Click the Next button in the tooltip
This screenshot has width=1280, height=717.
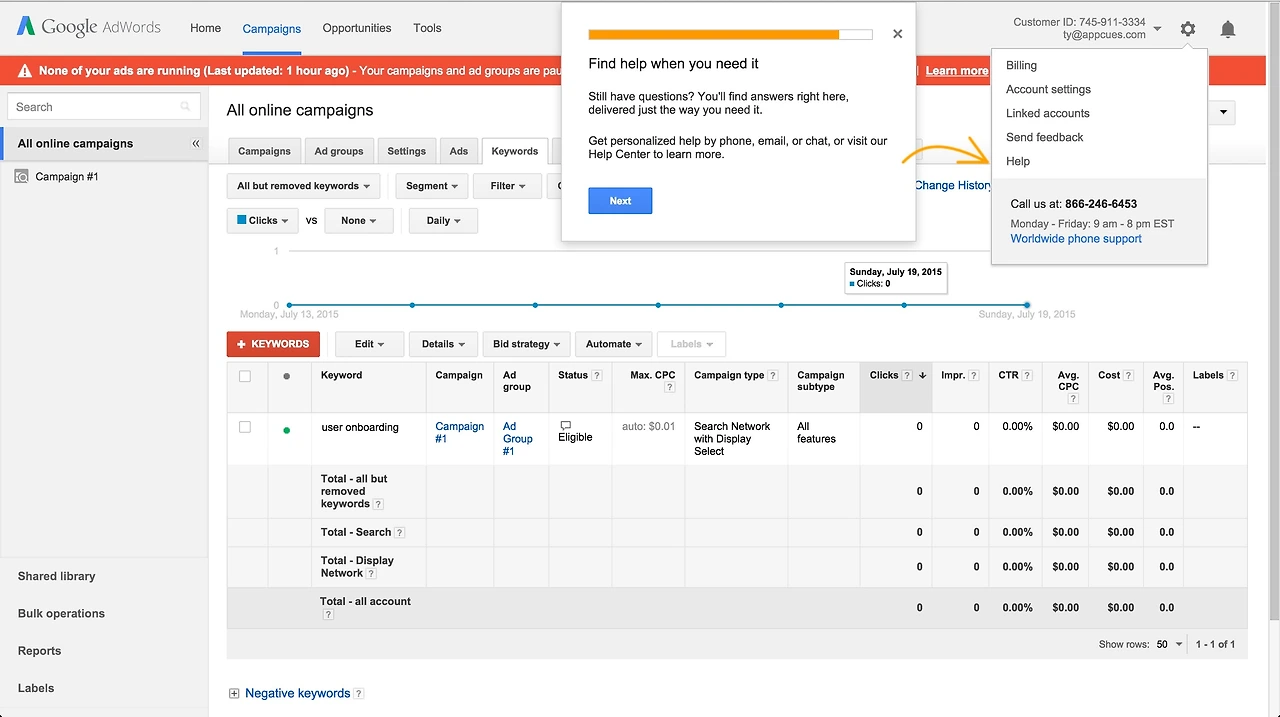(620, 201)
